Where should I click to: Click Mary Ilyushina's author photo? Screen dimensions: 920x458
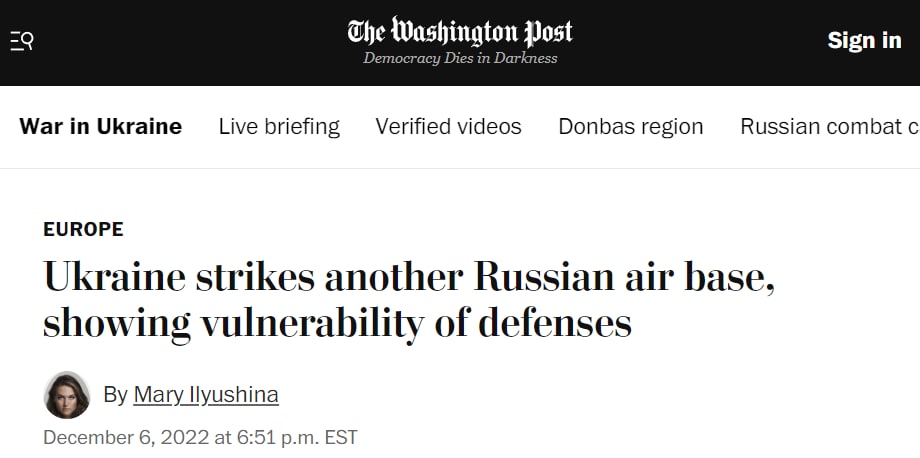pos(67,395)
